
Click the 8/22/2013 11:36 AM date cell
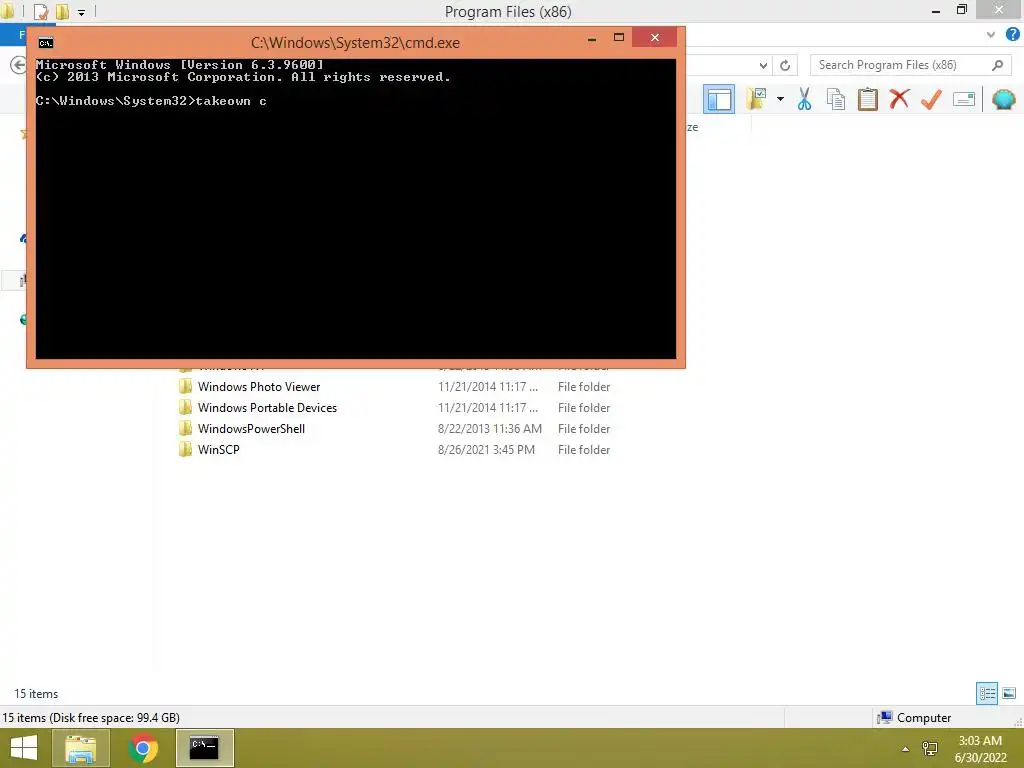[490, 428]
